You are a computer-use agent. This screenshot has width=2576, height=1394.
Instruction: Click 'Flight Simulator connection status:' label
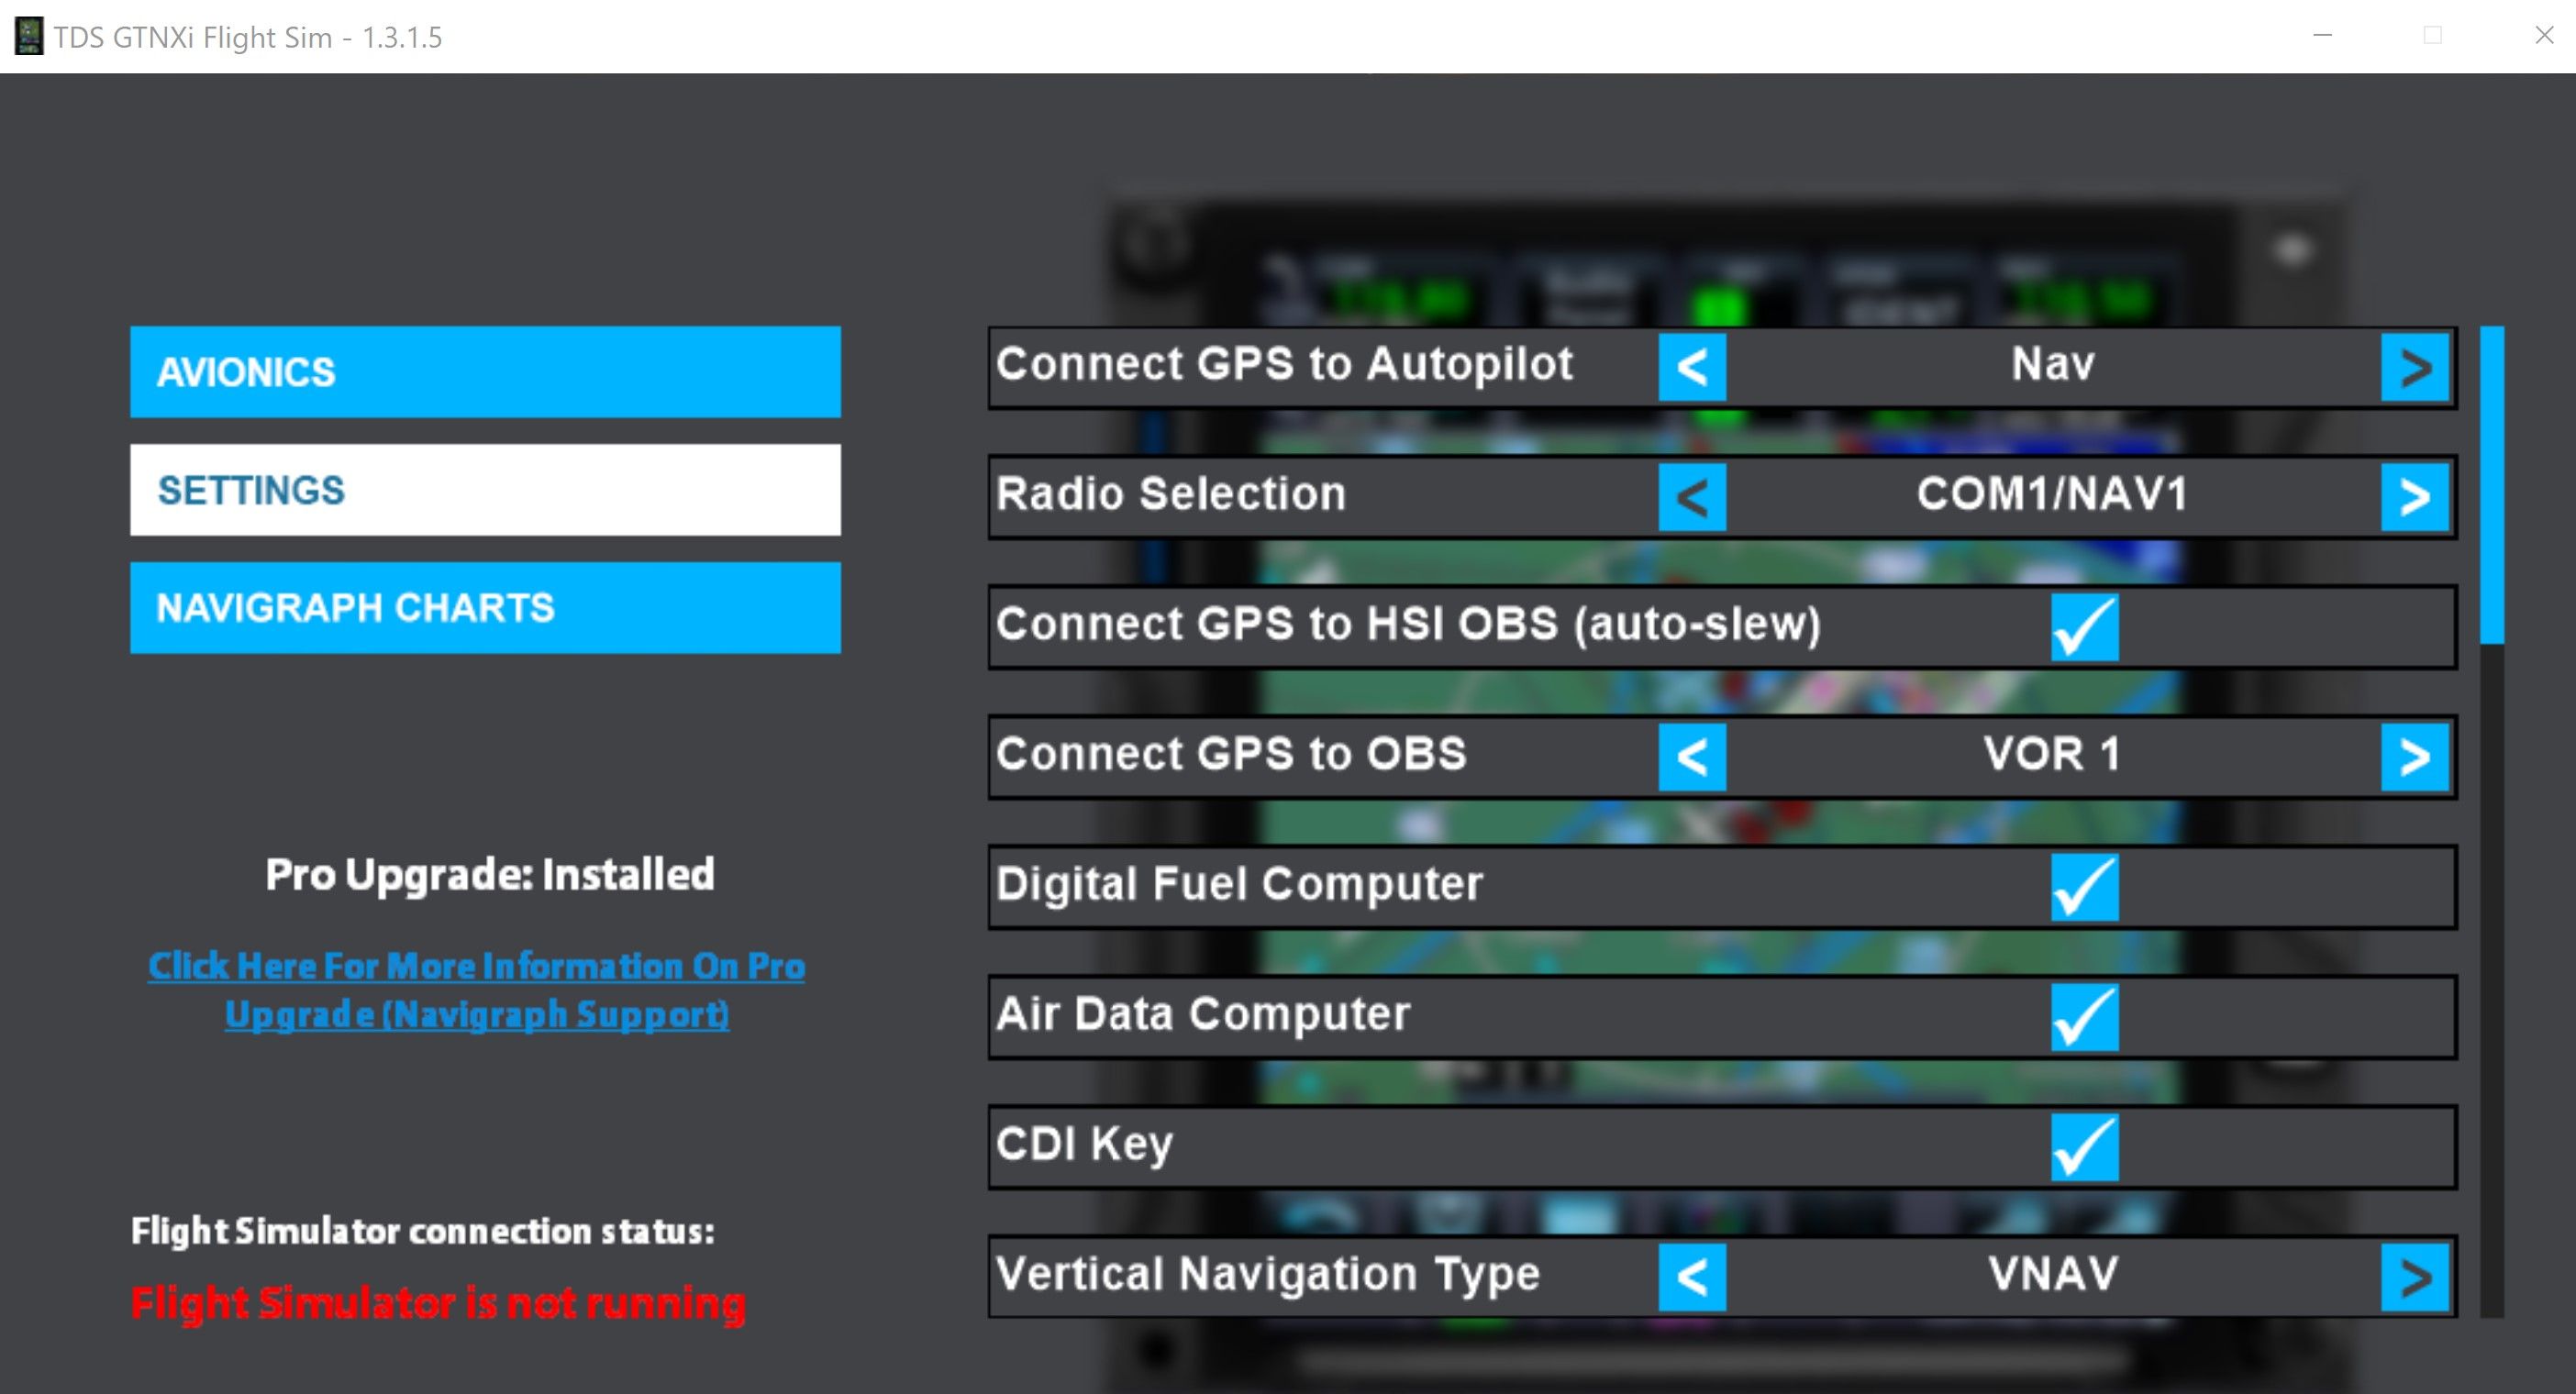(423, 1231)
